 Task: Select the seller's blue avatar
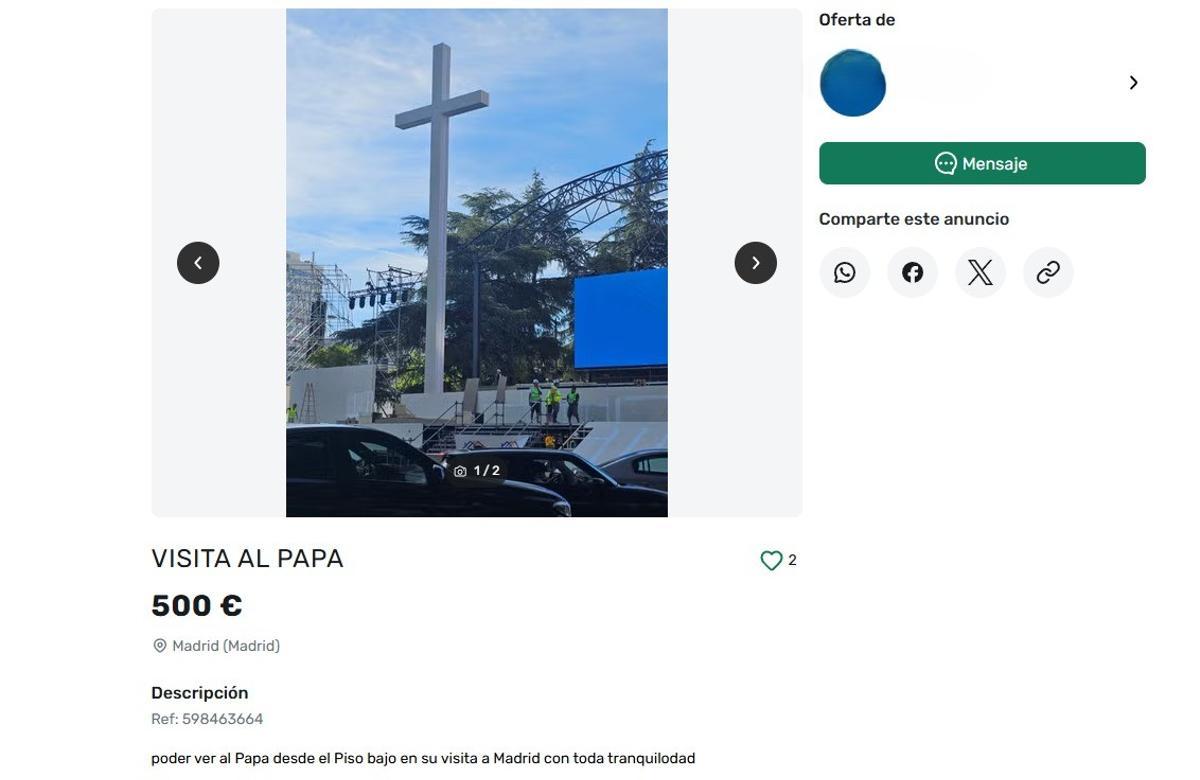(x=852, y=83)
